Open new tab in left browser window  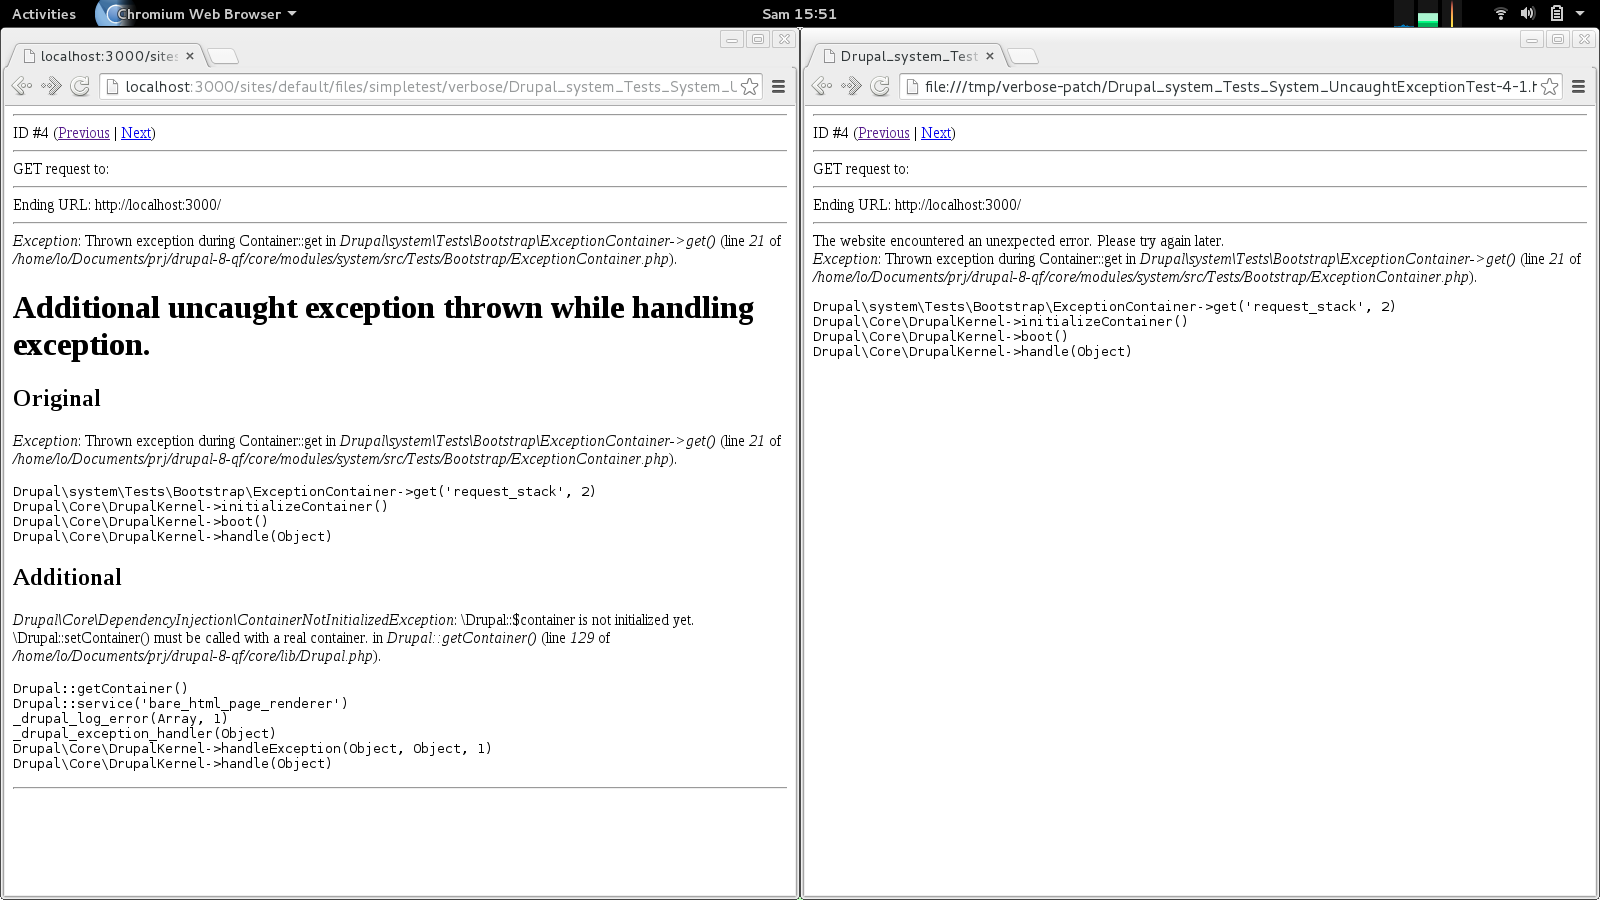[x=222, y=56]
